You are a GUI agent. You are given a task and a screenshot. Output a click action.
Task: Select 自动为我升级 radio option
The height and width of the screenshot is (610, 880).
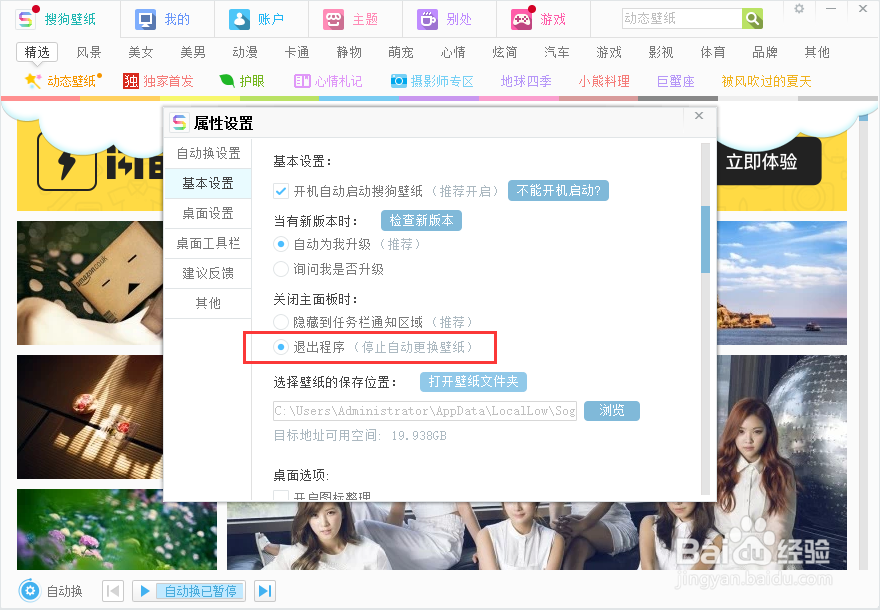[x=281, y=244]
